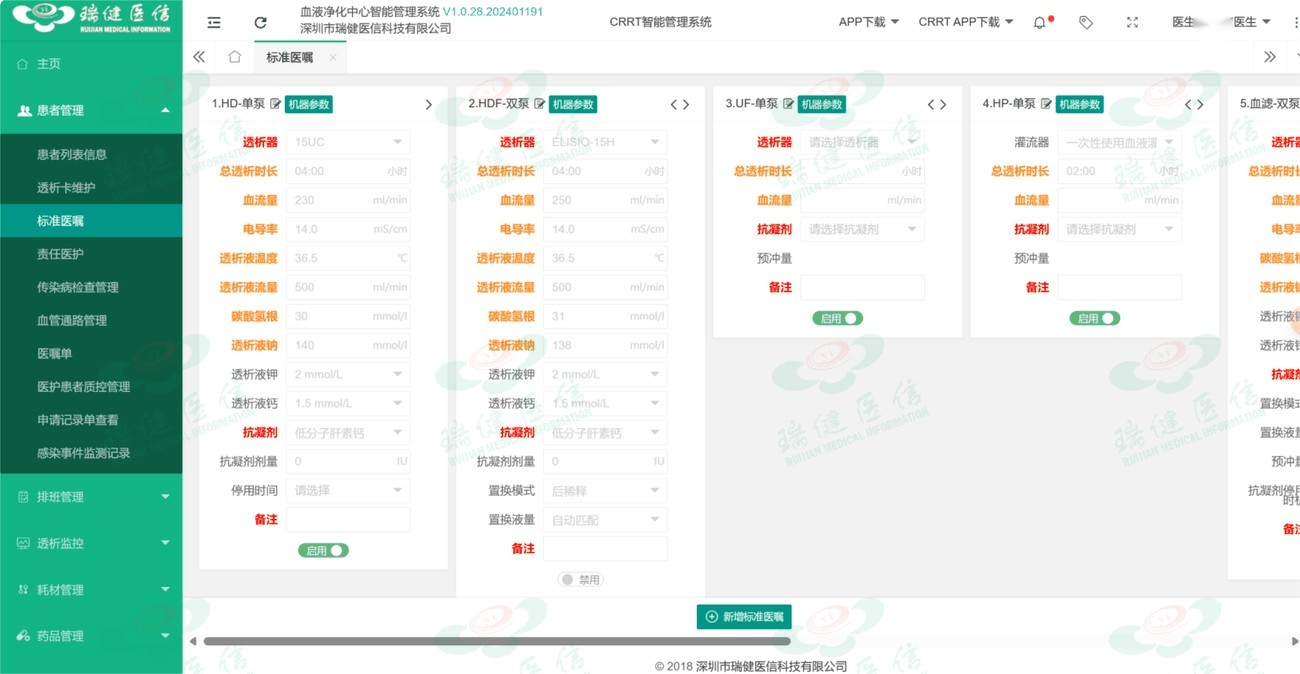
Task: Open the 置换模式 dropdown in 2.HDF-双泵
Action: click(605, 490)
